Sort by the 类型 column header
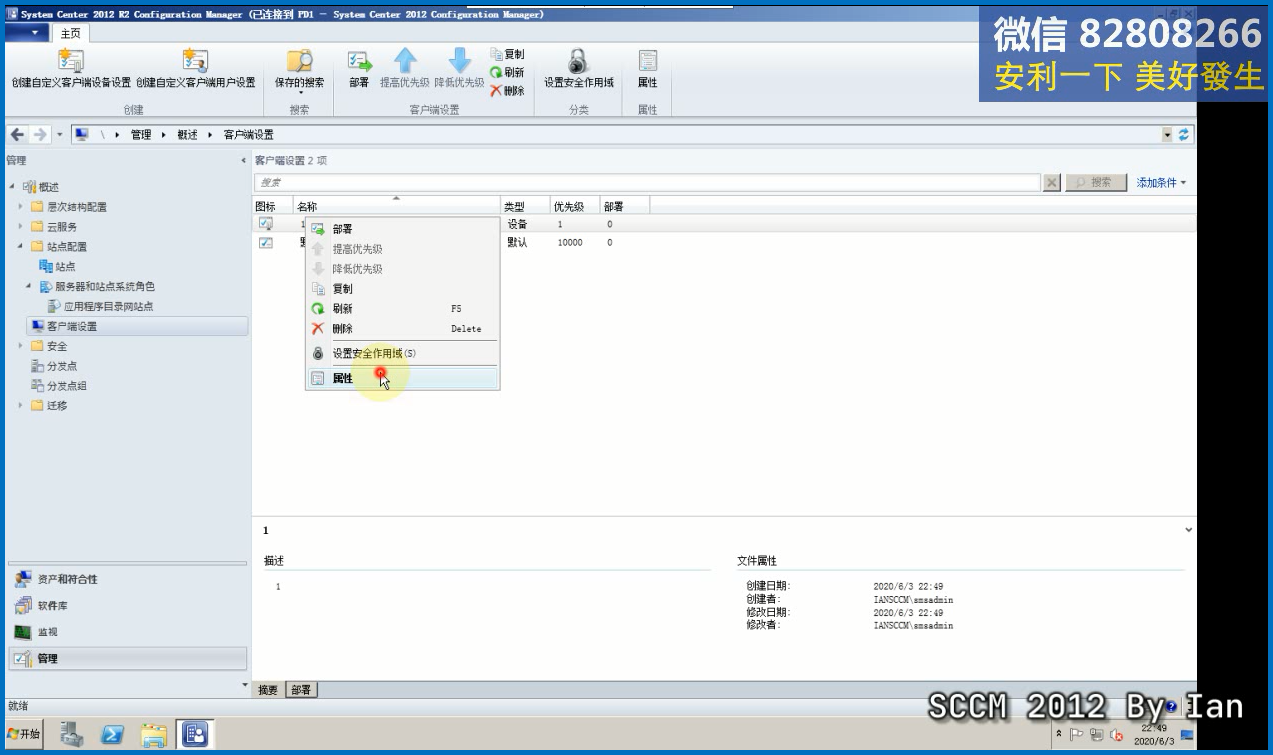Viewport: 1273px width, 755px height. 525,206
